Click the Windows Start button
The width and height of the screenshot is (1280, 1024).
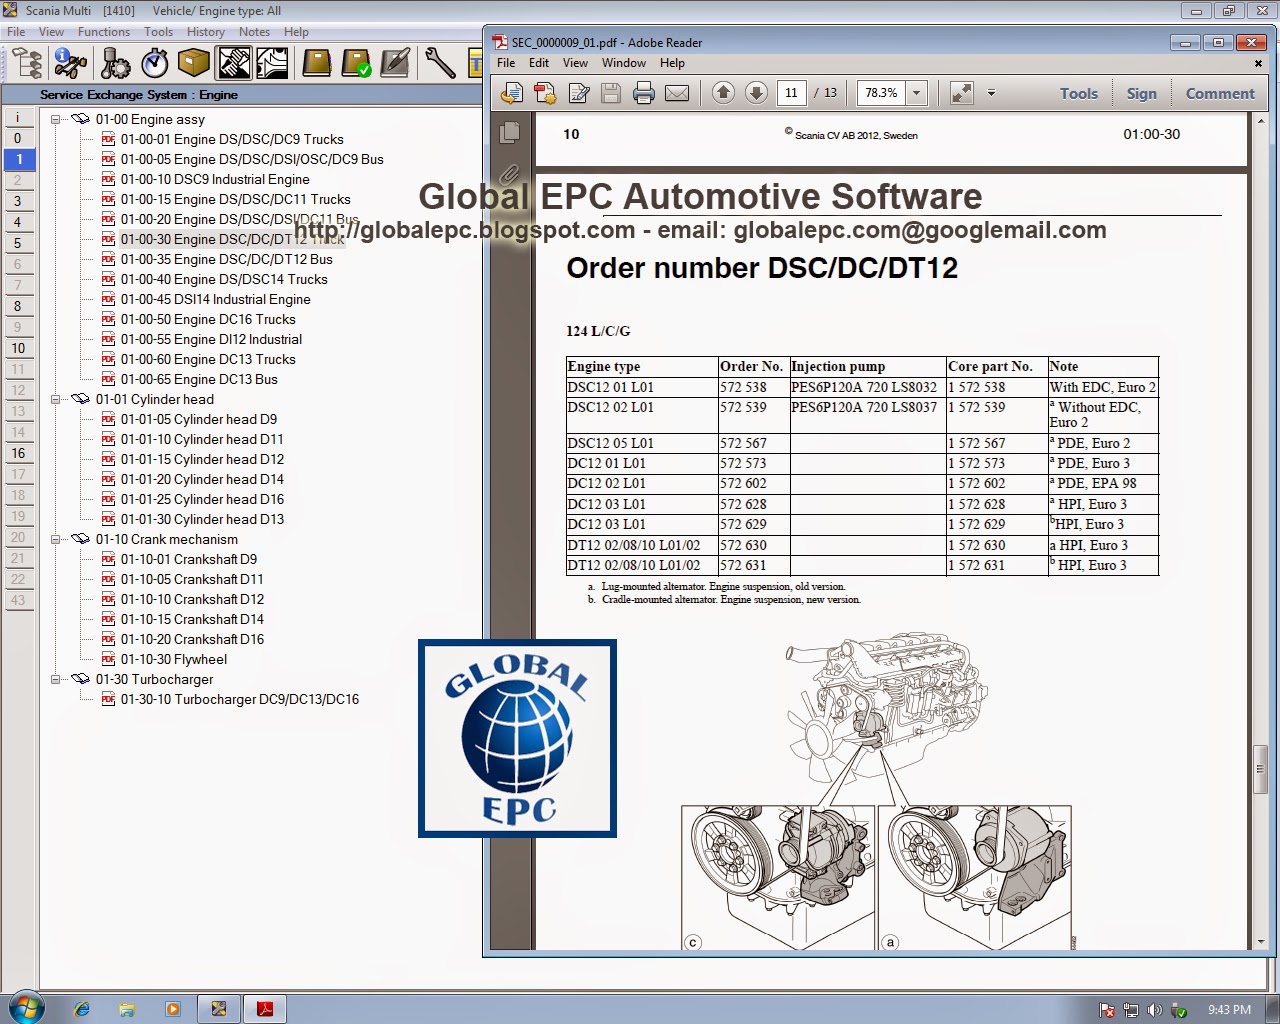25,1008
